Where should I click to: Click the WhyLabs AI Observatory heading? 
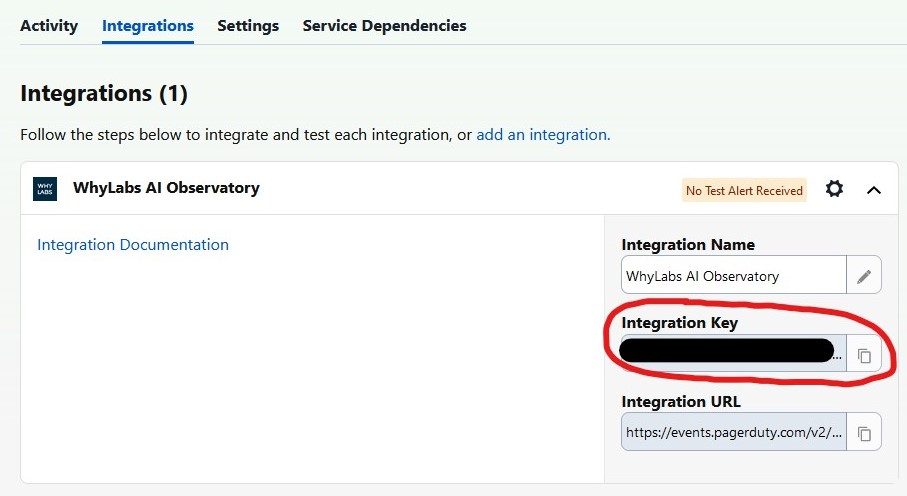[x=167, y=188]
